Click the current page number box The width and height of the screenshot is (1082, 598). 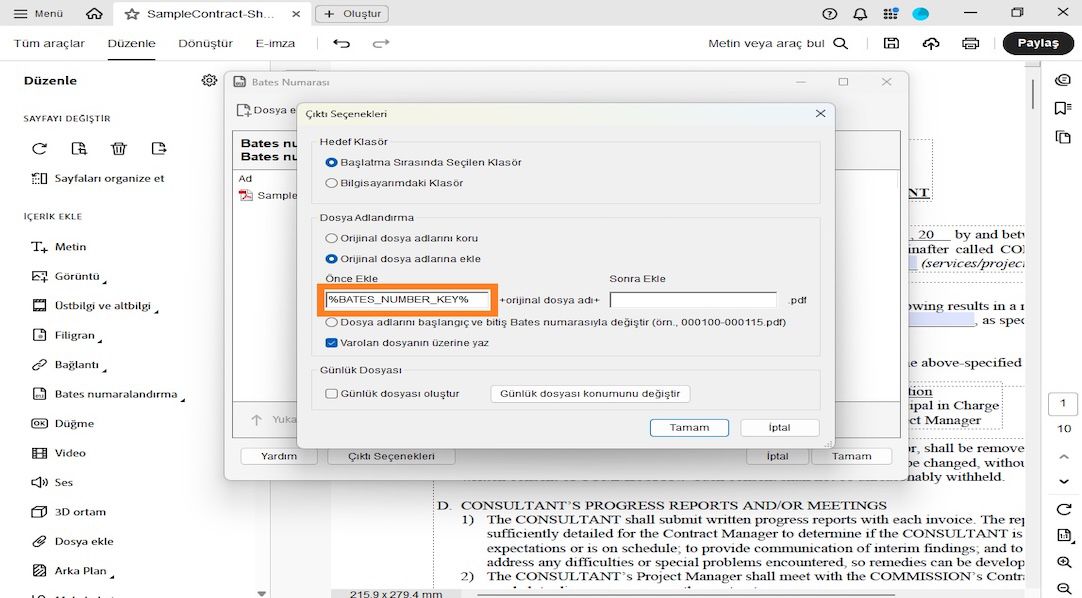point(1063,404)
